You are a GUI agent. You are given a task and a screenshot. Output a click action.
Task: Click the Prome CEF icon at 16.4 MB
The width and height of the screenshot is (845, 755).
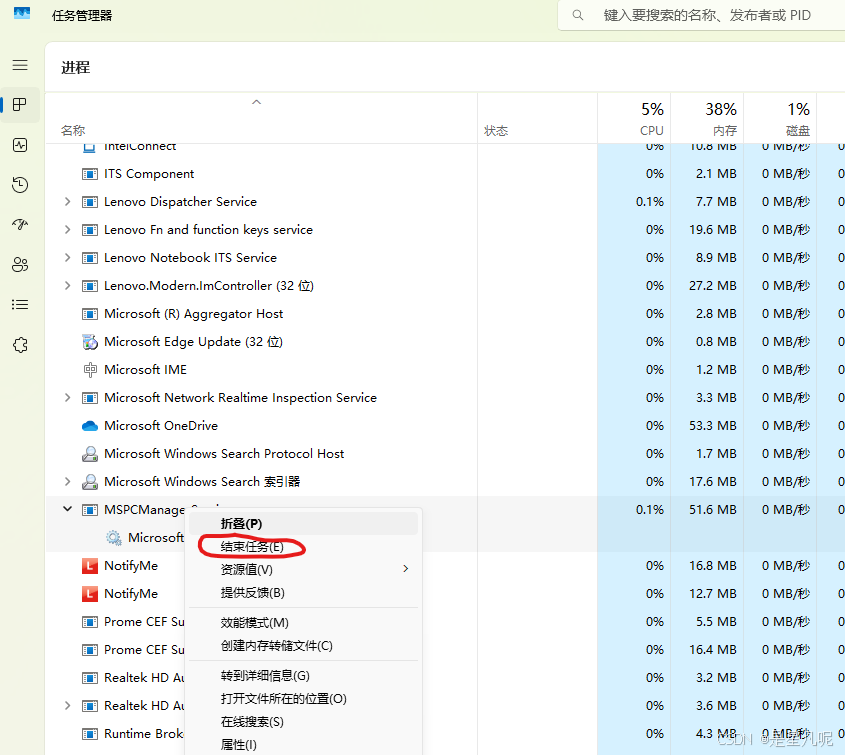coord(89,650)
